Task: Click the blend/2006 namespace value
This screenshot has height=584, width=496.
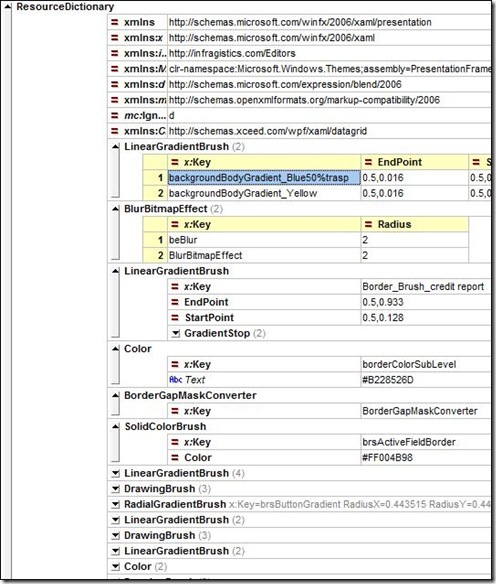Action: [x=285, y=85]
